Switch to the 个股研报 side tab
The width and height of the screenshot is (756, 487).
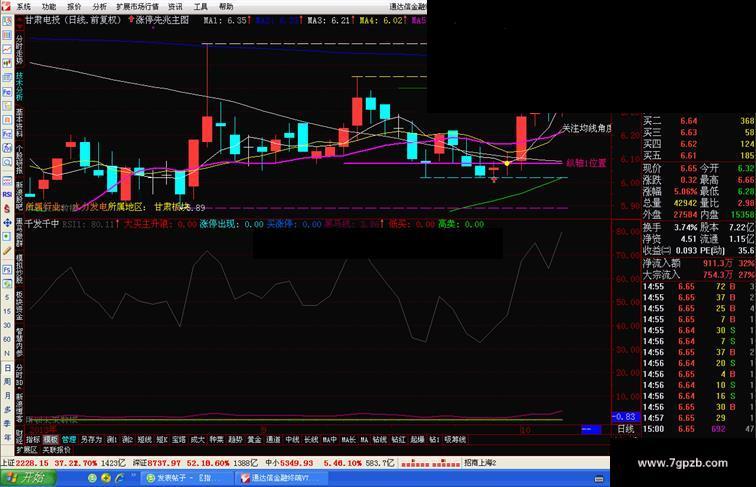[x=19, y=160]
